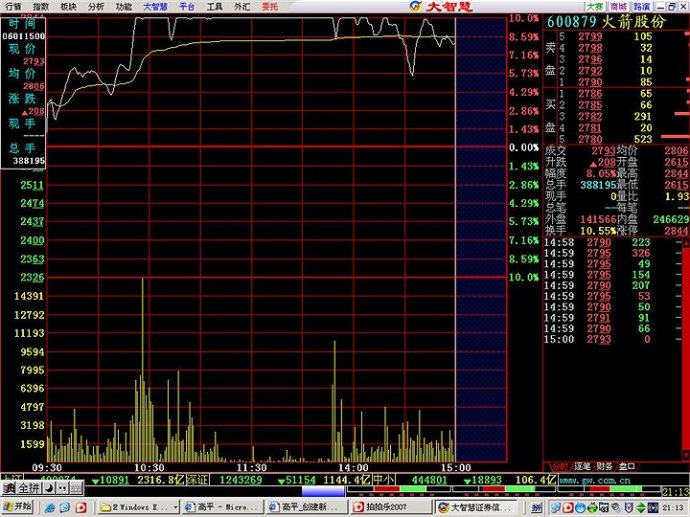This screenshot has width=690, height=517.
Task: Open the 工具 menu
Action: [x=215, y=6]
